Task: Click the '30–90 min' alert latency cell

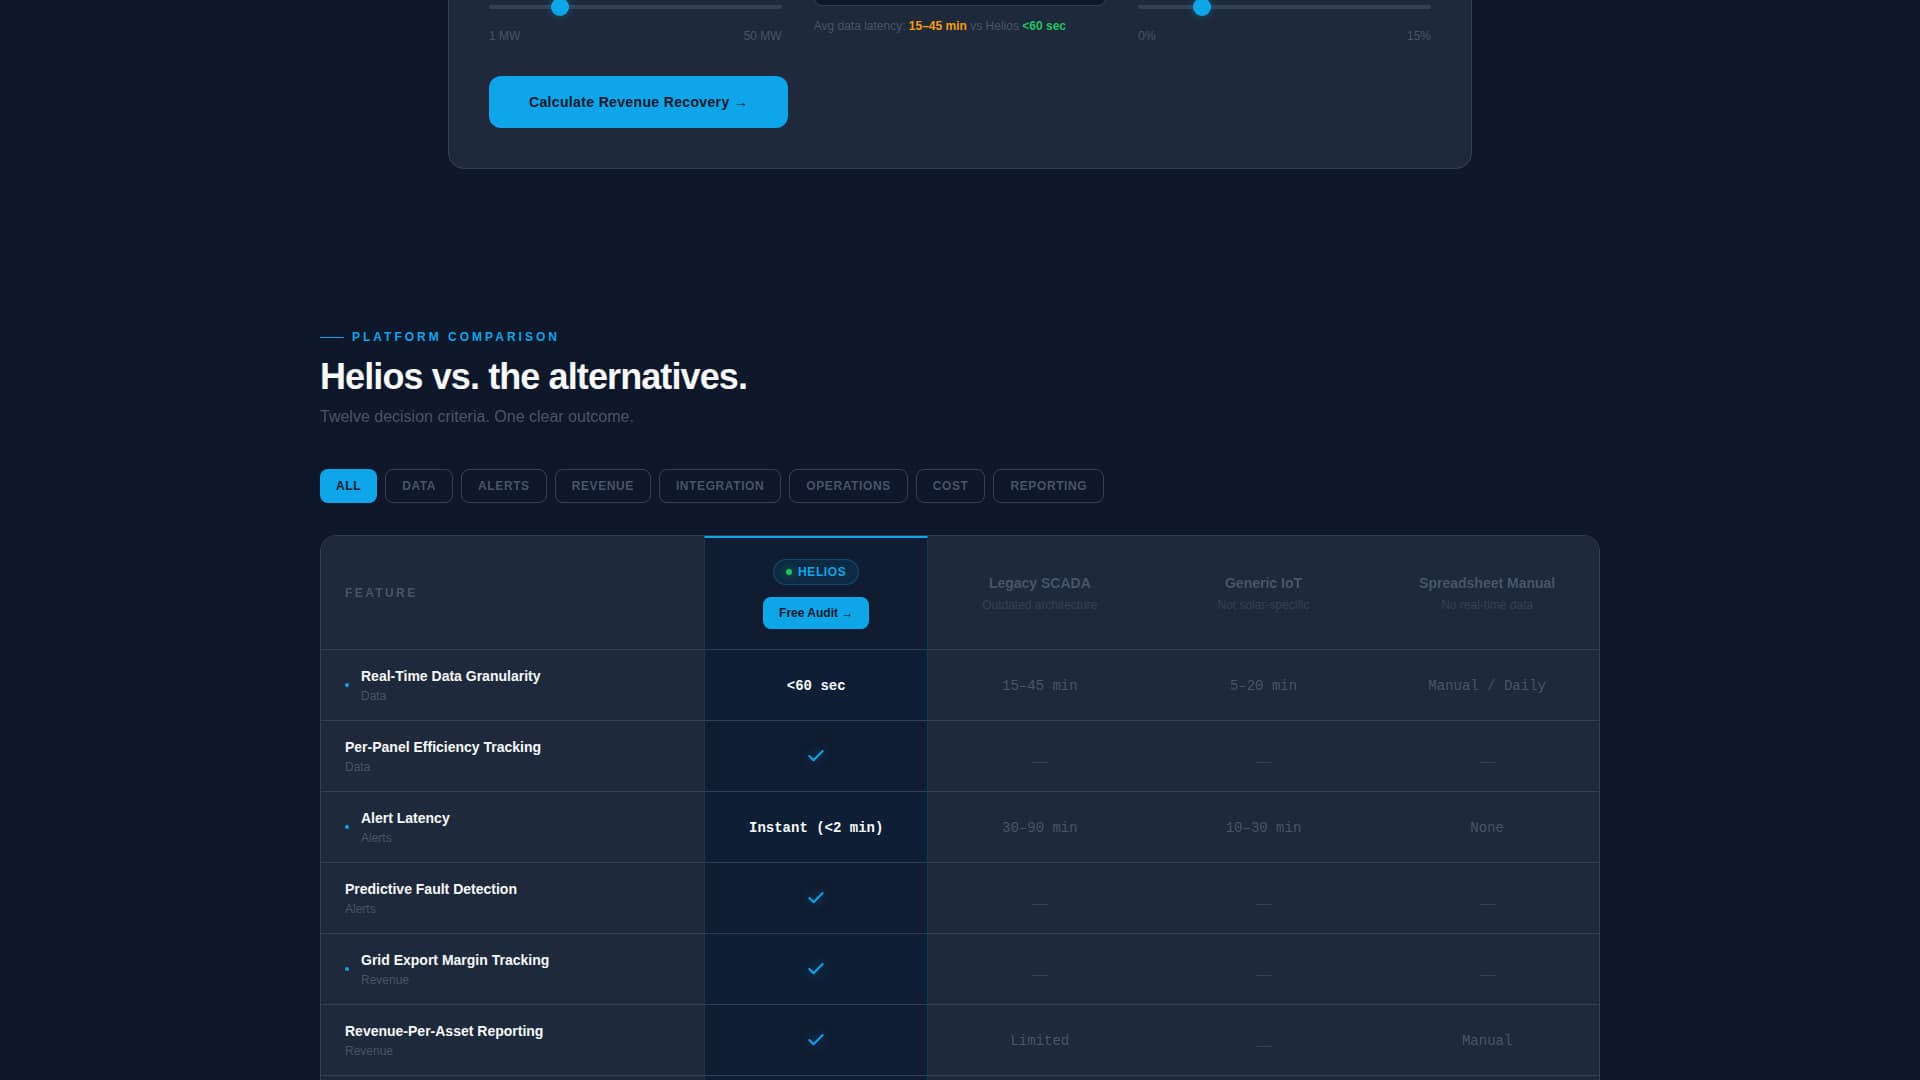Action: click(1040, 828)
